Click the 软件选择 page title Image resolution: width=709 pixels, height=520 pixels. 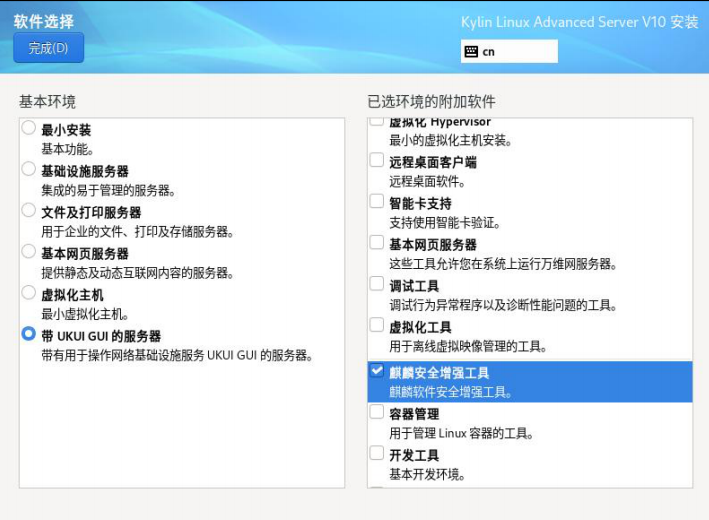pyautogui.click(x=44, y=21)
